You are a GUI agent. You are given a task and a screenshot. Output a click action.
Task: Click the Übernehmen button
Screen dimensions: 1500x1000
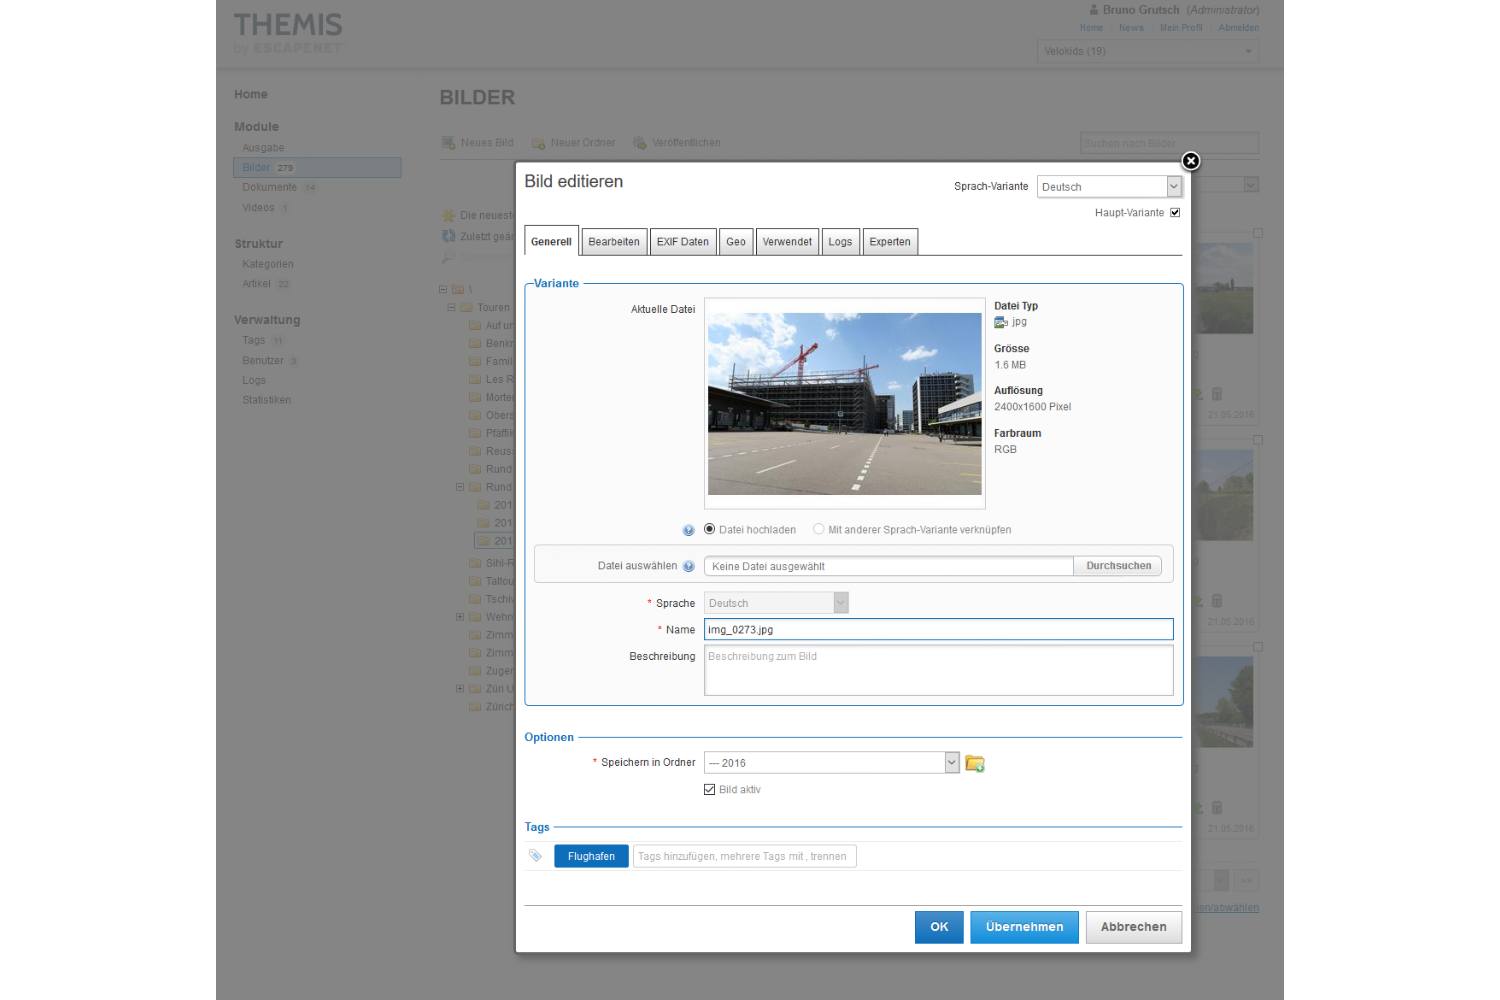coord(1024,927)
